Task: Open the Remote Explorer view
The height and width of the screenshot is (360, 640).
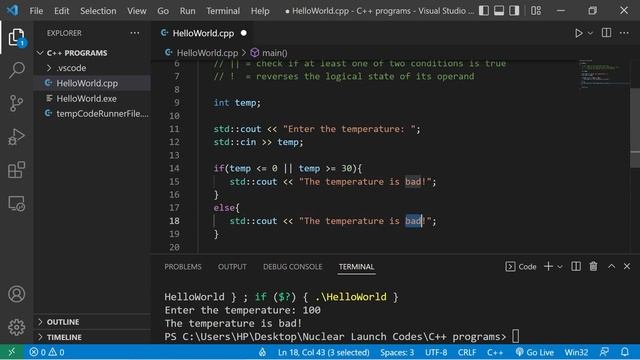Action: (16, 203)
